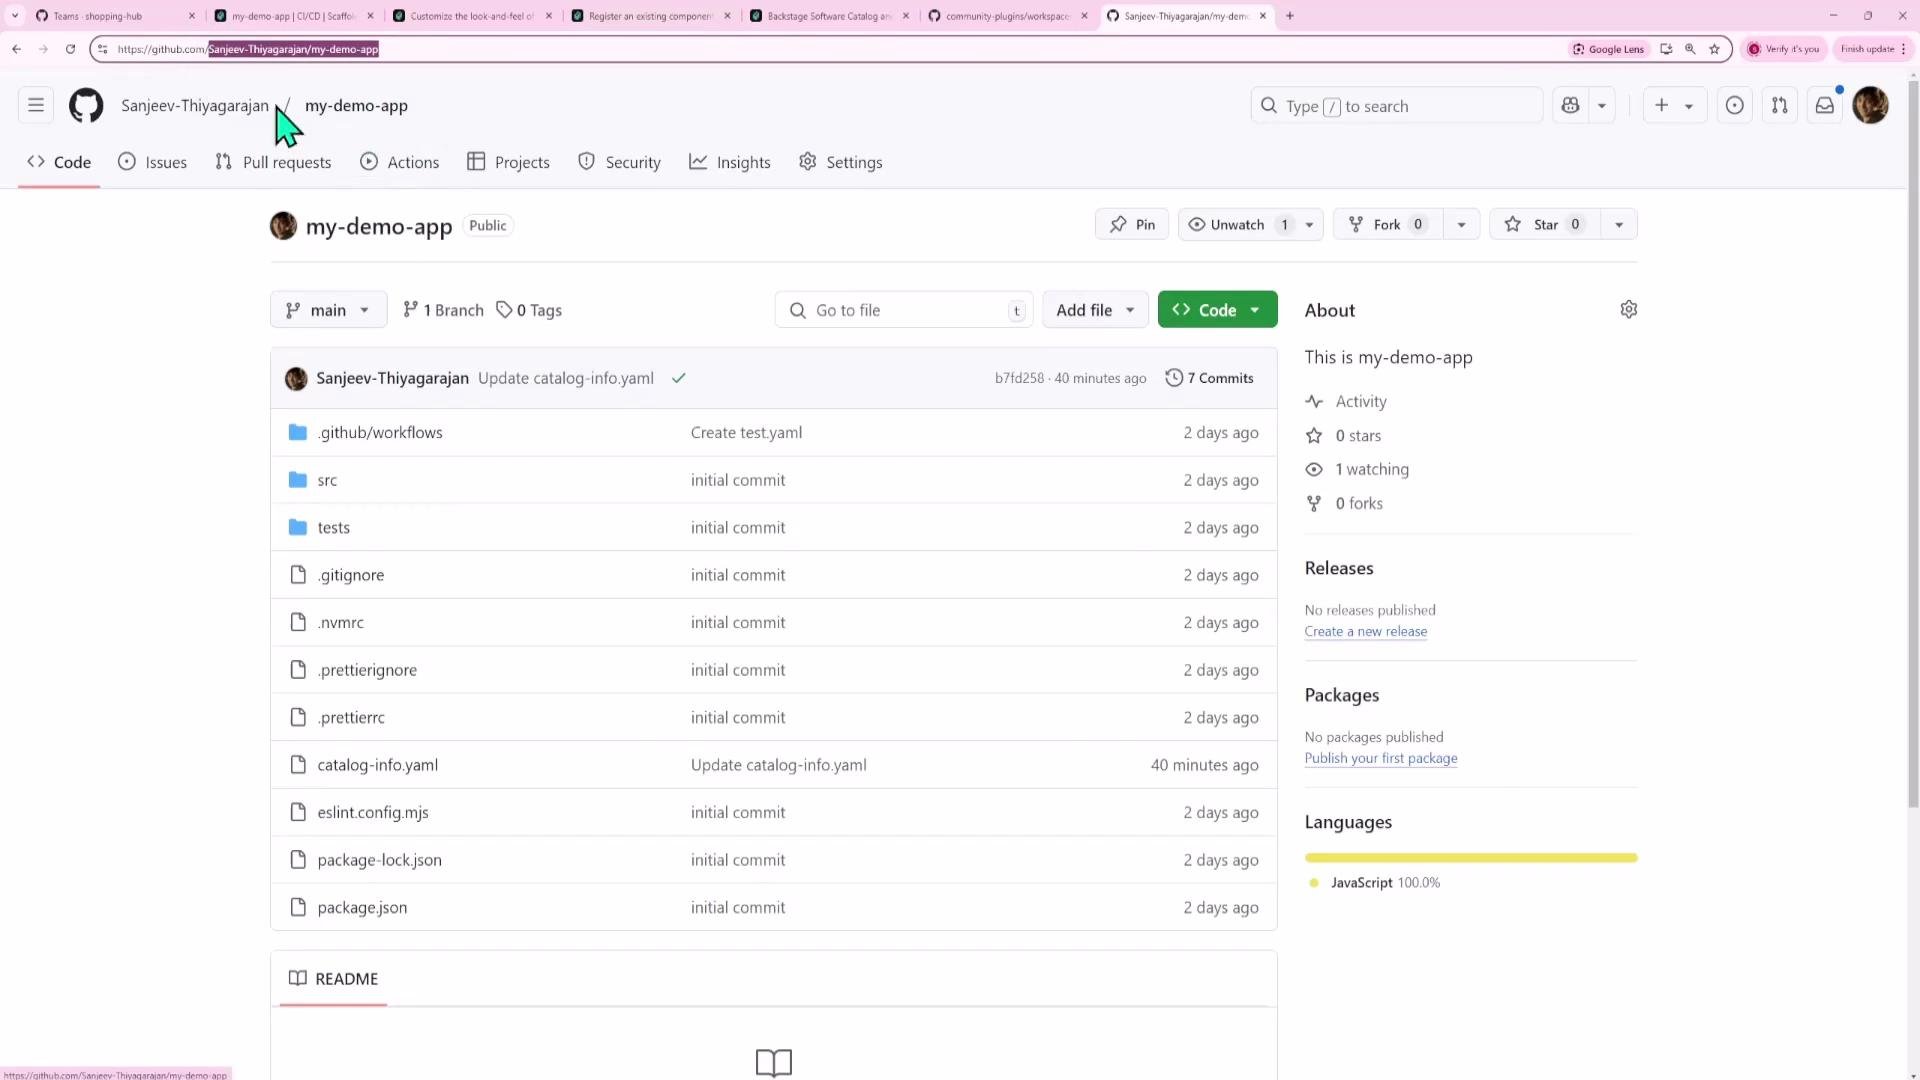Click the JavaScript language bar
1920x1080 pixels.
1471,858
